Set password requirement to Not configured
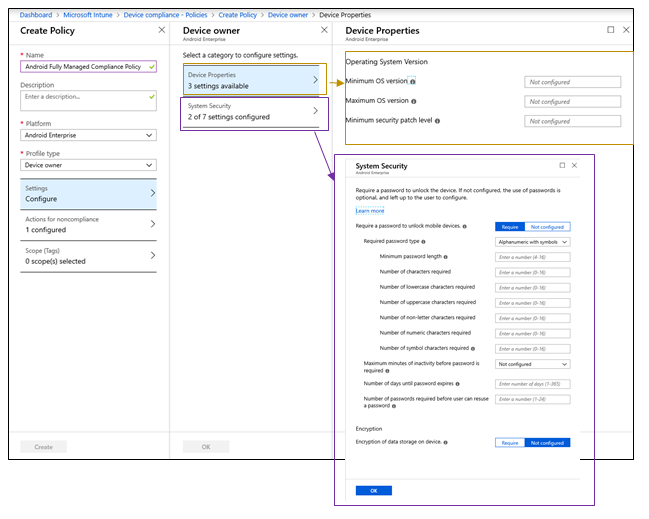The image size is (649, 519). 547,227
